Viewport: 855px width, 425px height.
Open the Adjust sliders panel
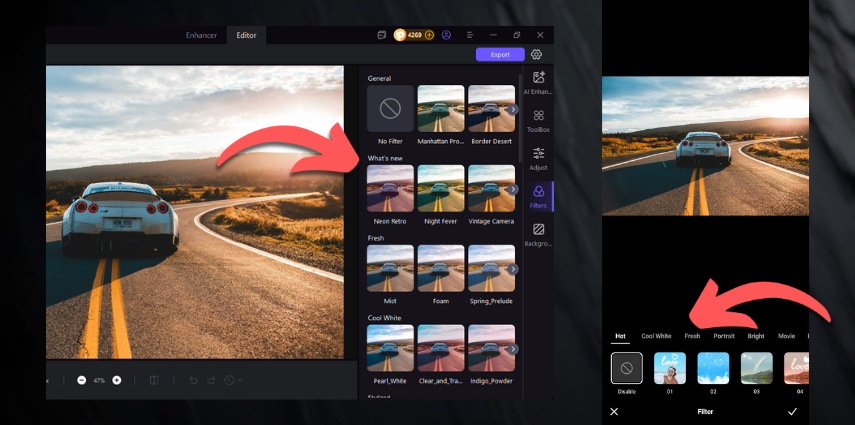point(539,158)
